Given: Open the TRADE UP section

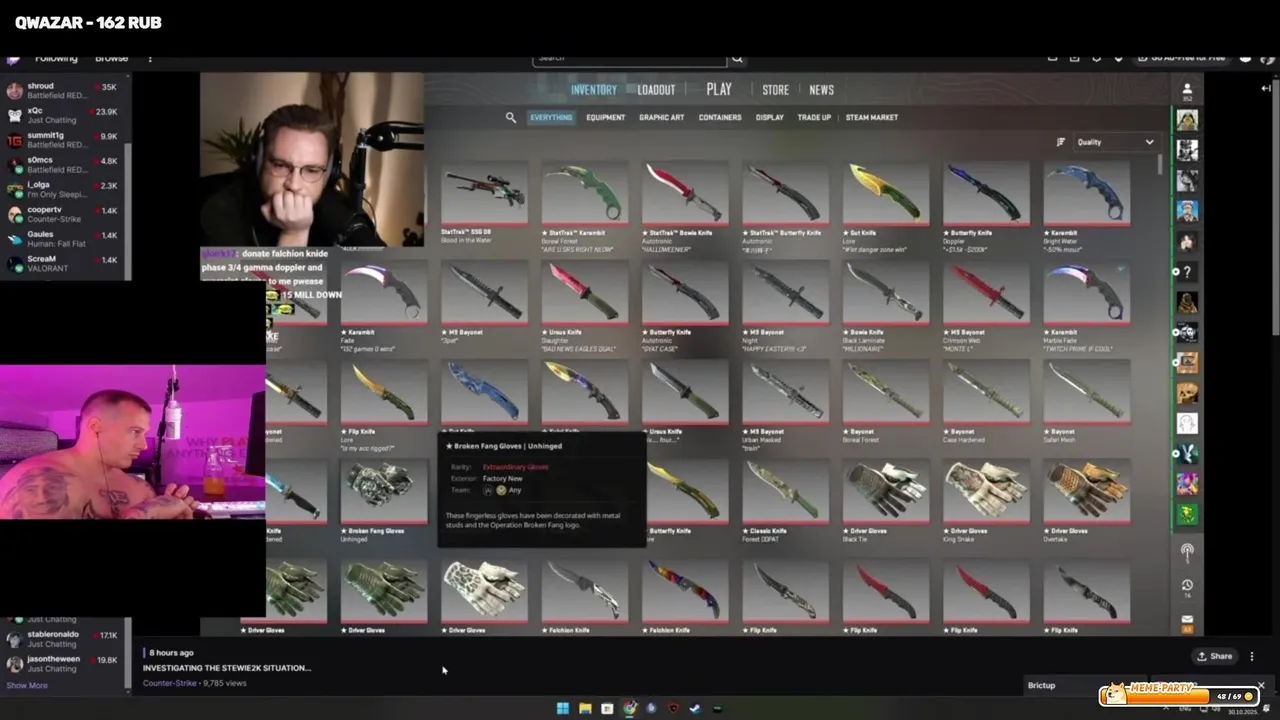Looking at the screenshot, I should [x=814, y=117].
